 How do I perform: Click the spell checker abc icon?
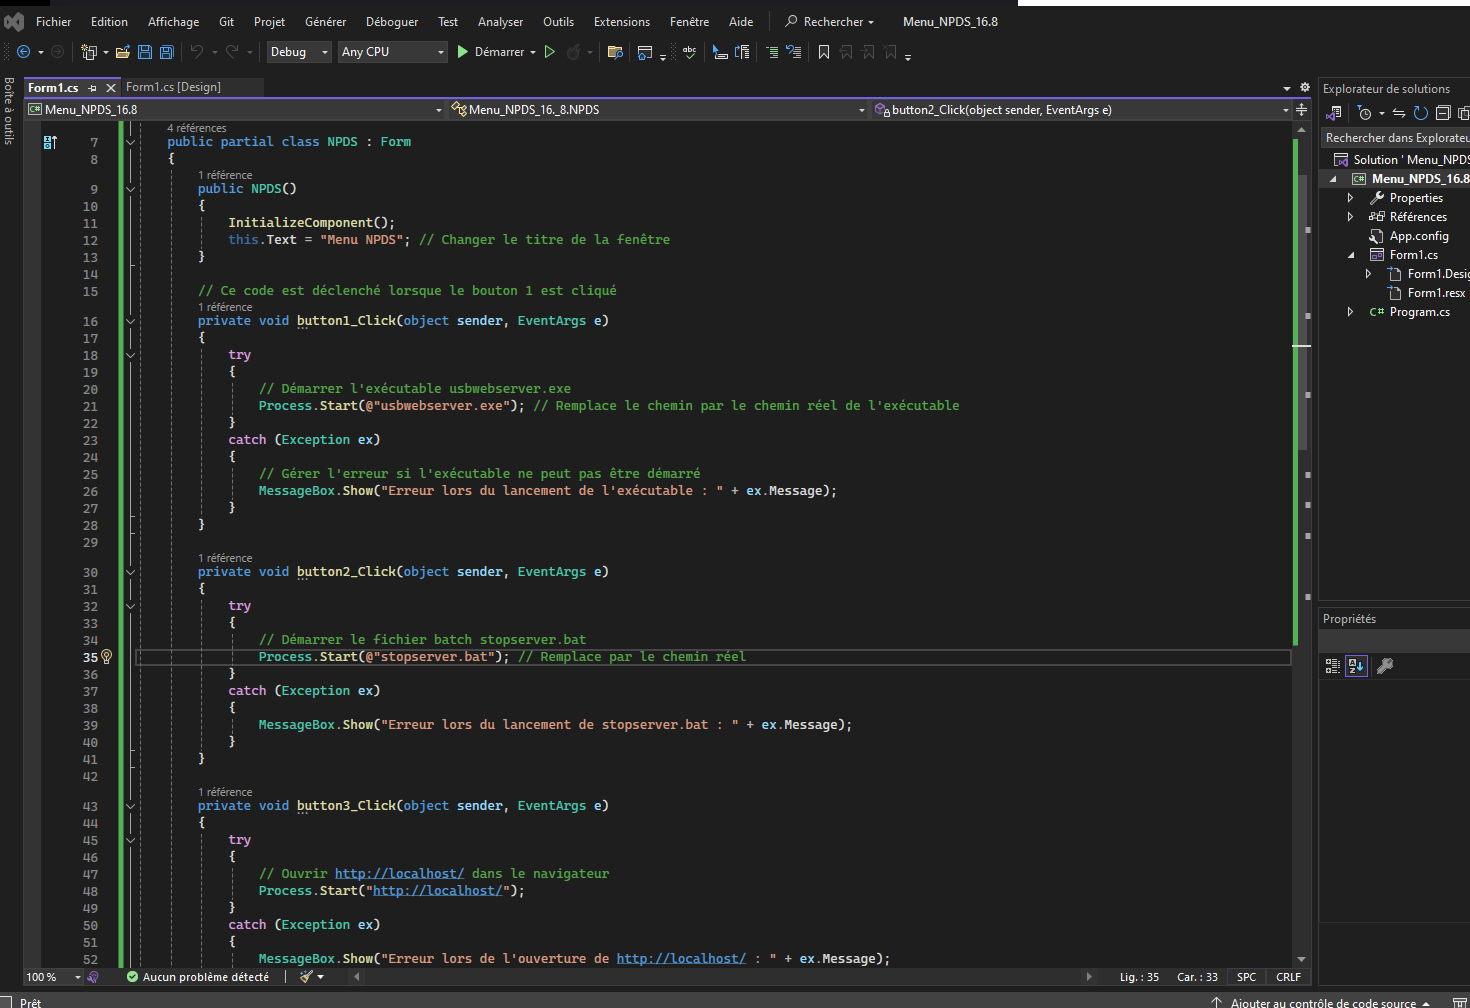pyautogui.click(x=689, y=52)
